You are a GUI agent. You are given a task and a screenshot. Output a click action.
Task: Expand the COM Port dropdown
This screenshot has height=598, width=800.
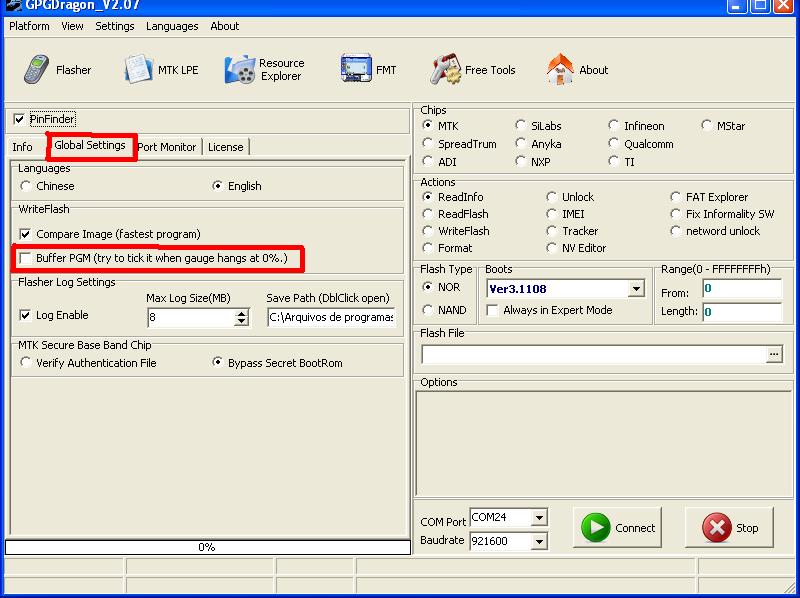539,517
